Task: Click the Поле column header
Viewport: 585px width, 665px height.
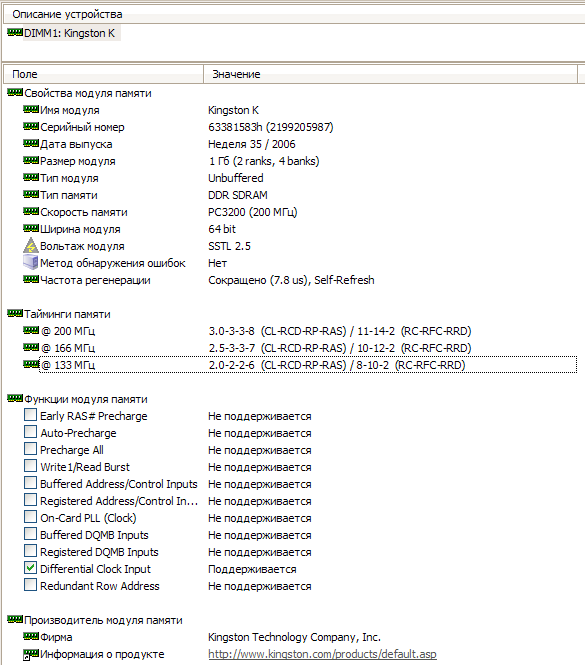Action: pyautogui.click(x=103, y=74)
